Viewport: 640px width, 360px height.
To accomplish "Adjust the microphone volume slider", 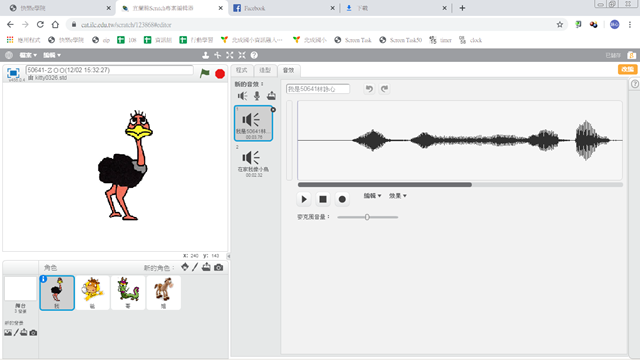I will [367, 217].
